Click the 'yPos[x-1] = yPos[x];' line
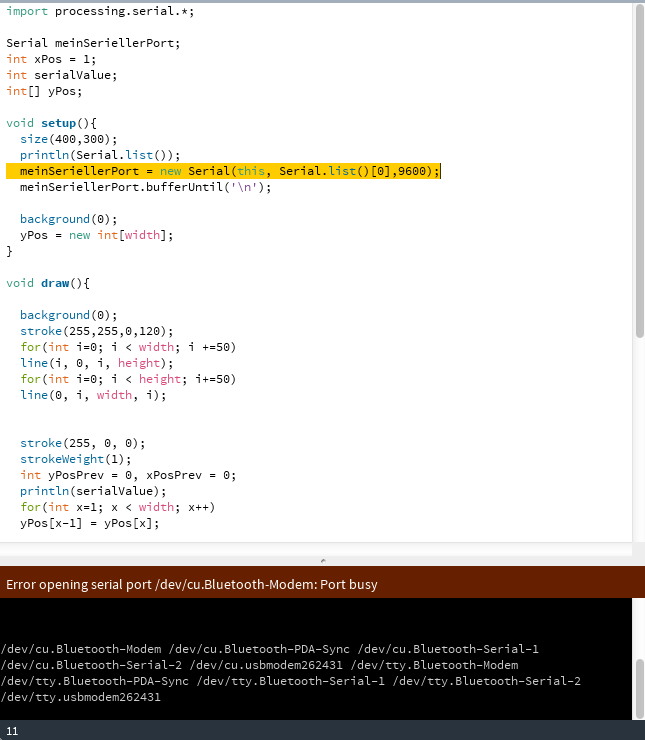The image size is (645, 740). 90,523
